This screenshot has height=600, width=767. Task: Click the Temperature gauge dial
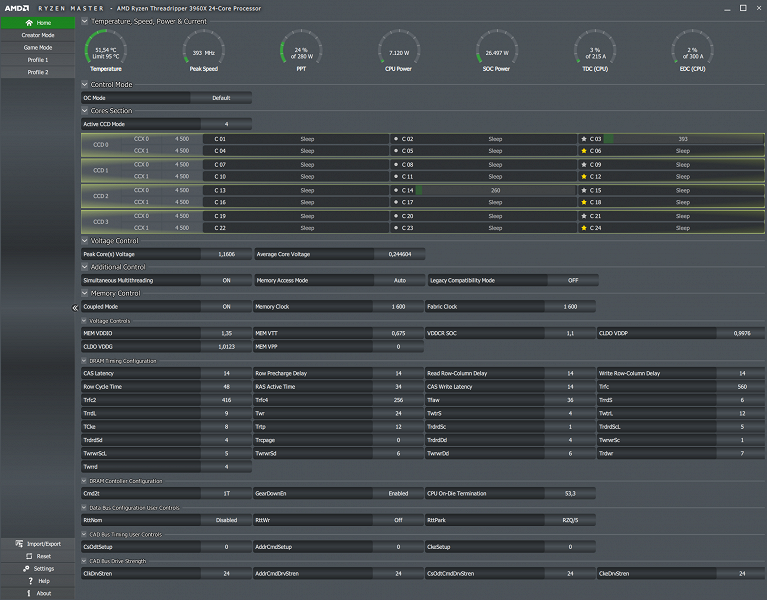[106, 49]
